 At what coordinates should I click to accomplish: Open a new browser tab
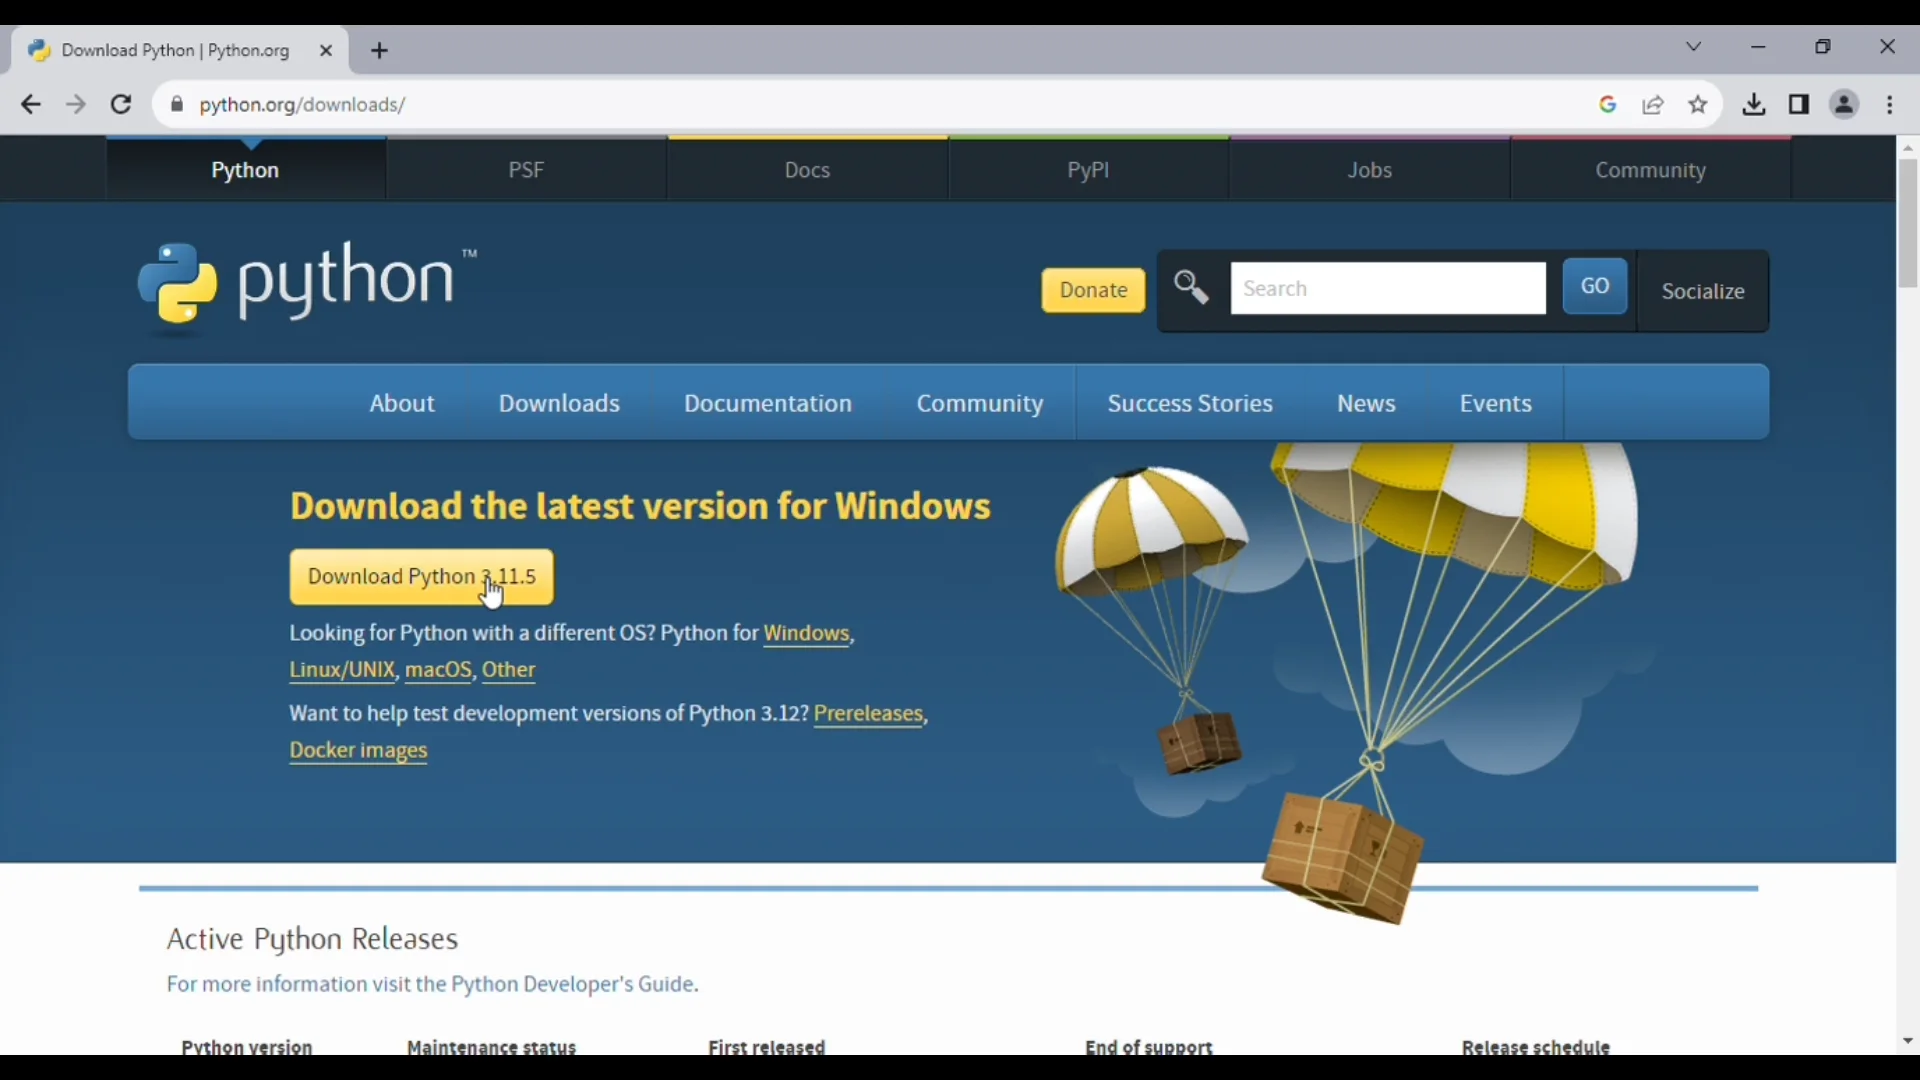380,50
